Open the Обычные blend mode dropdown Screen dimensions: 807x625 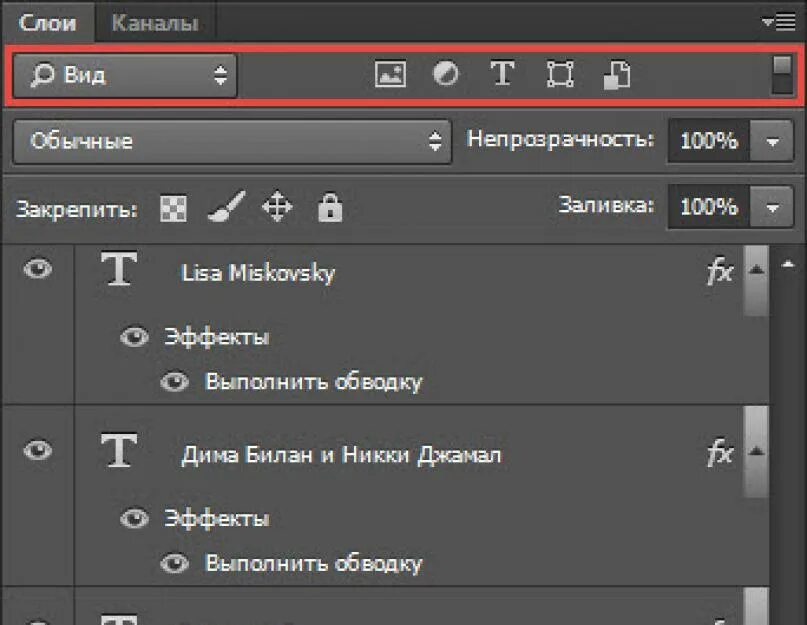coord(232,141)
